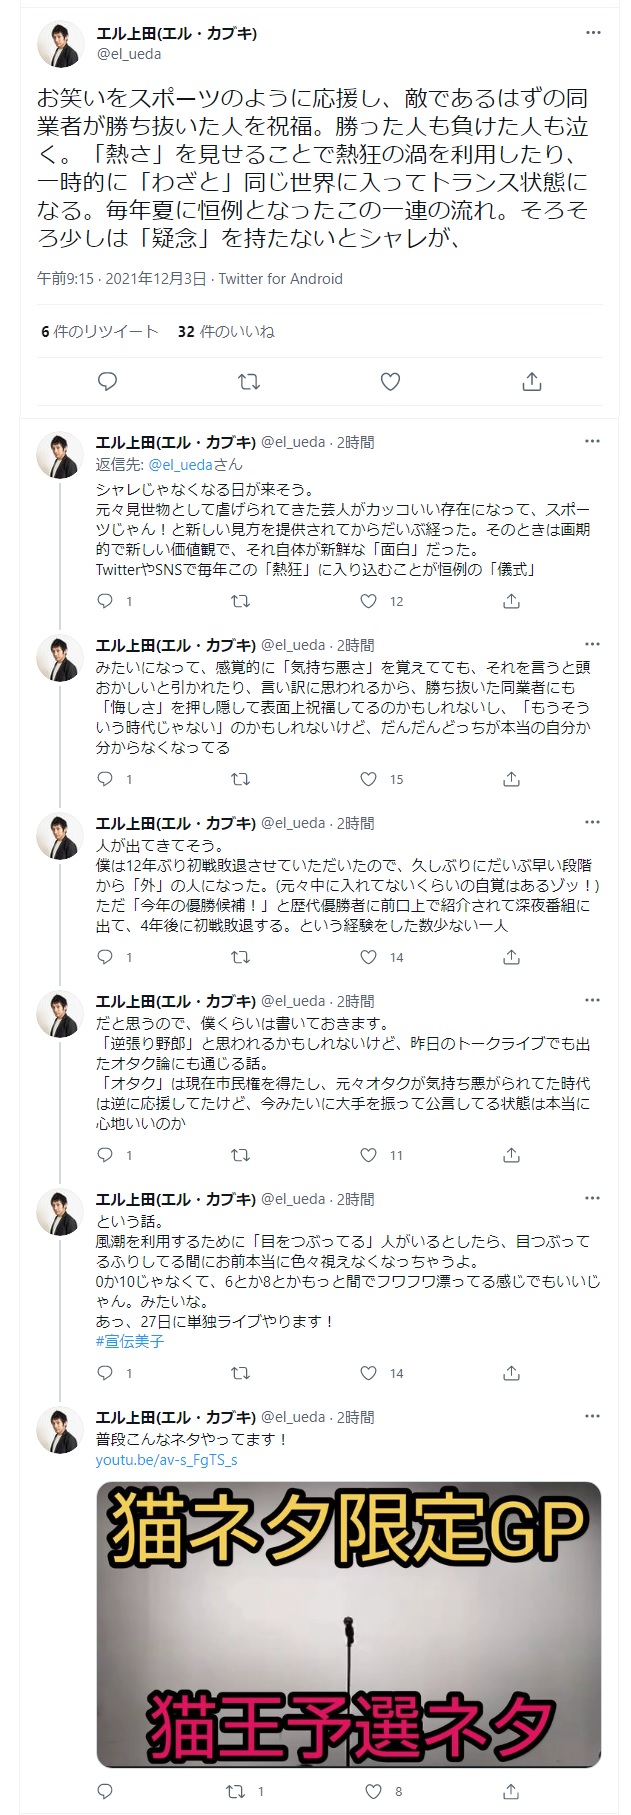Screen dimensions: 631x1815
Task: Click the @el_ueda mention in 返信先
Action: click(180, 464)
